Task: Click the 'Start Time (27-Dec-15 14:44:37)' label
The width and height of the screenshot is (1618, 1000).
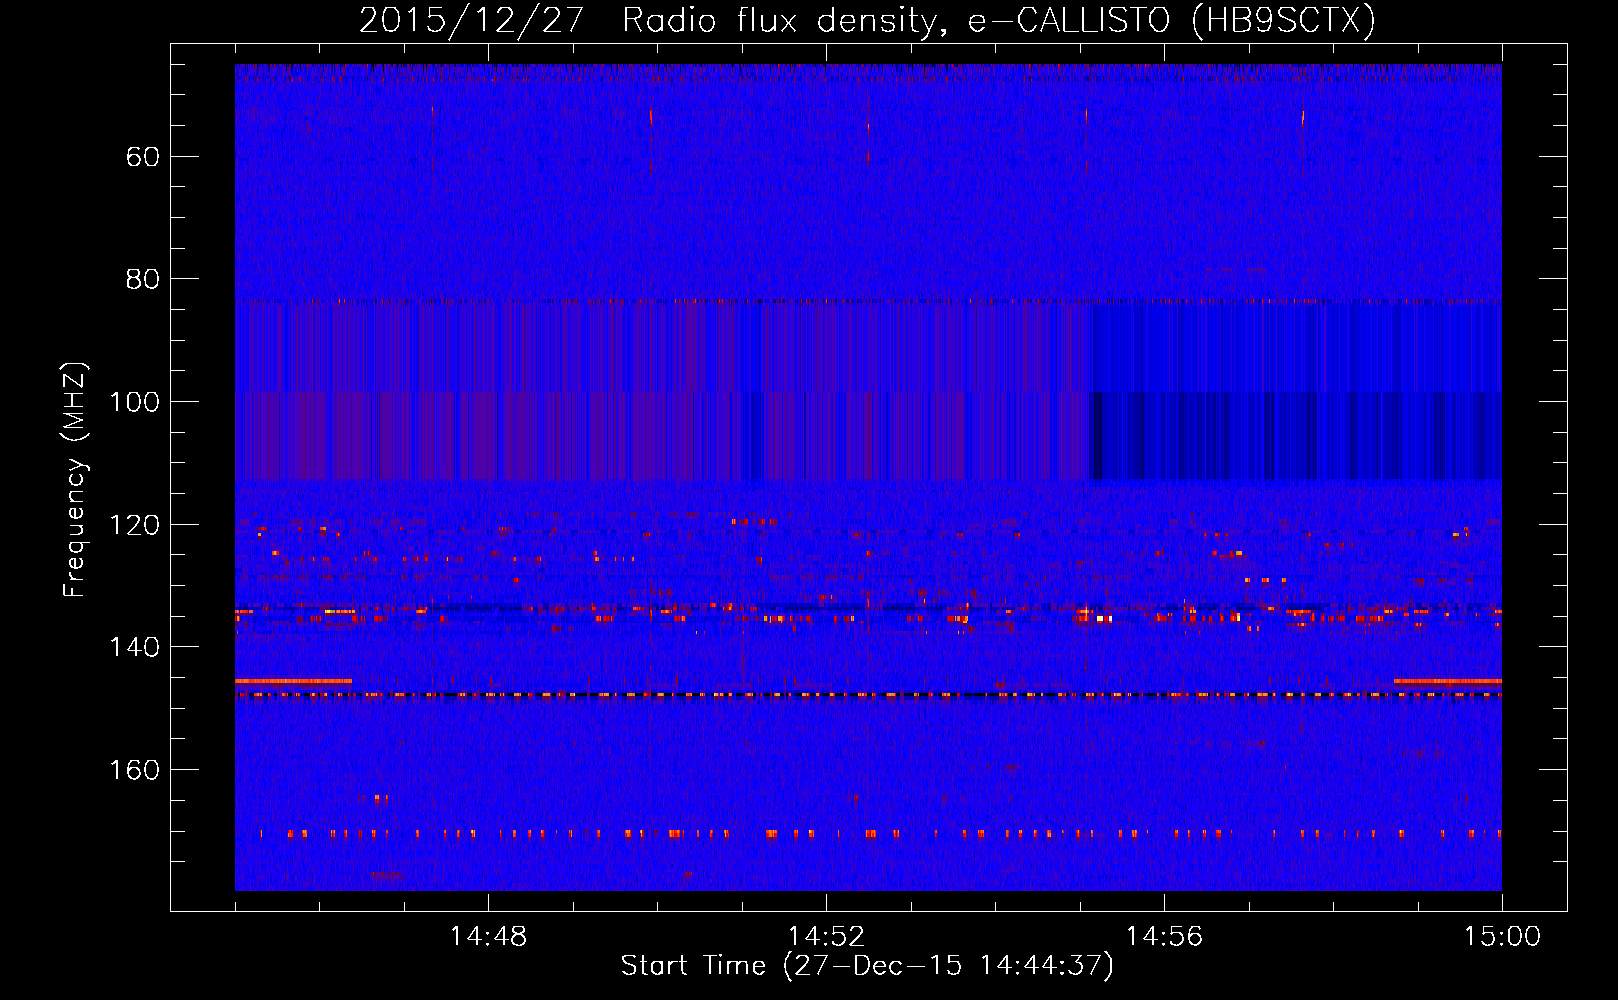Action: (867, 966)
